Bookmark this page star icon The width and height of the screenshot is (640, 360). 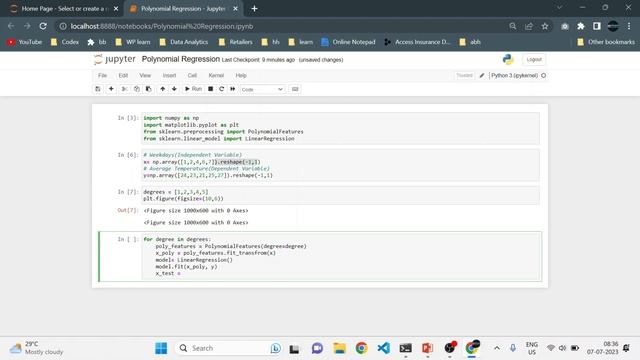[x=545, y=26]
